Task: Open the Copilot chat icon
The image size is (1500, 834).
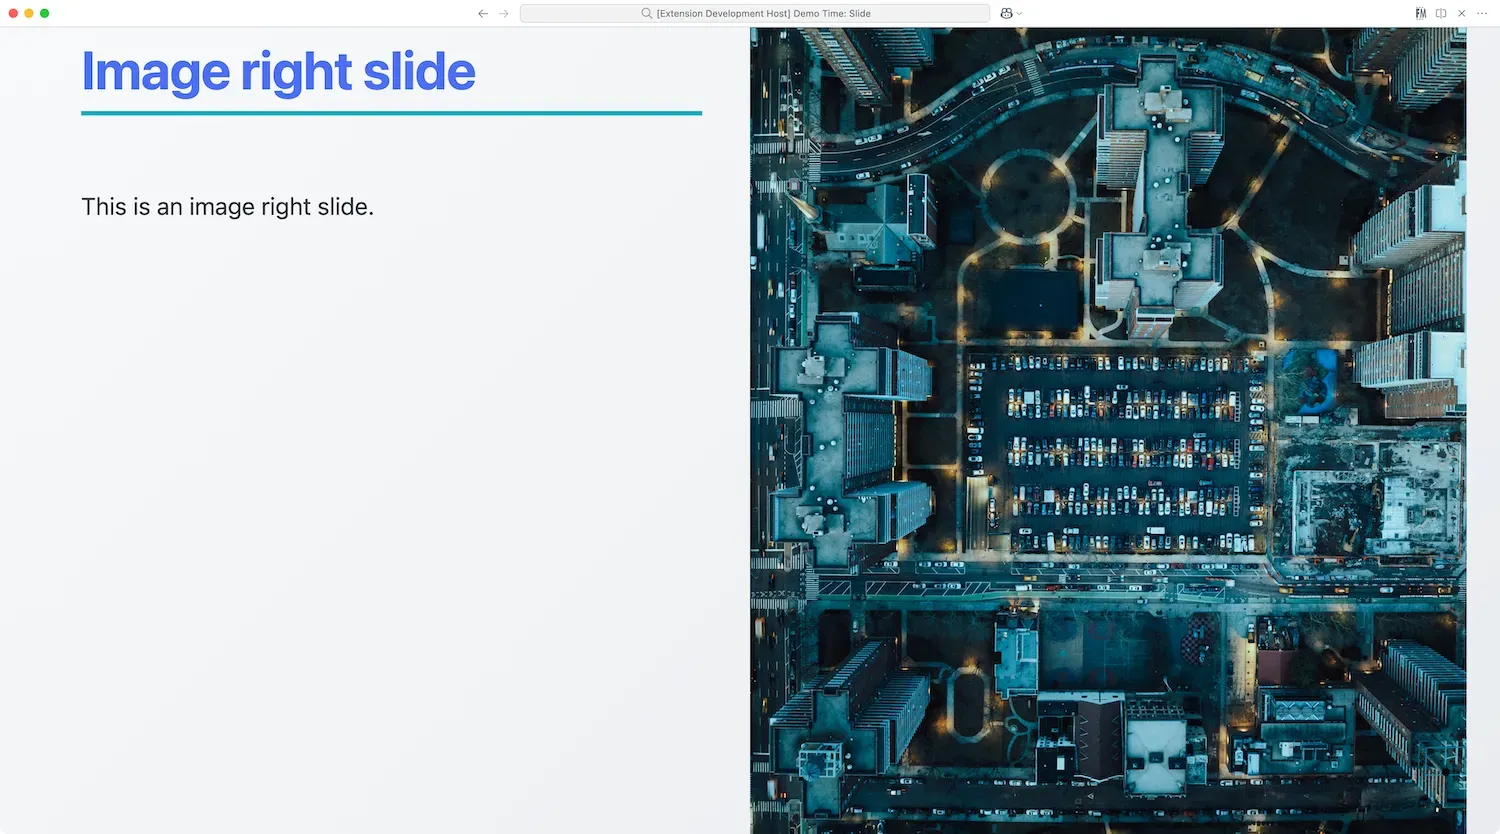Action: pos(1006,14)
